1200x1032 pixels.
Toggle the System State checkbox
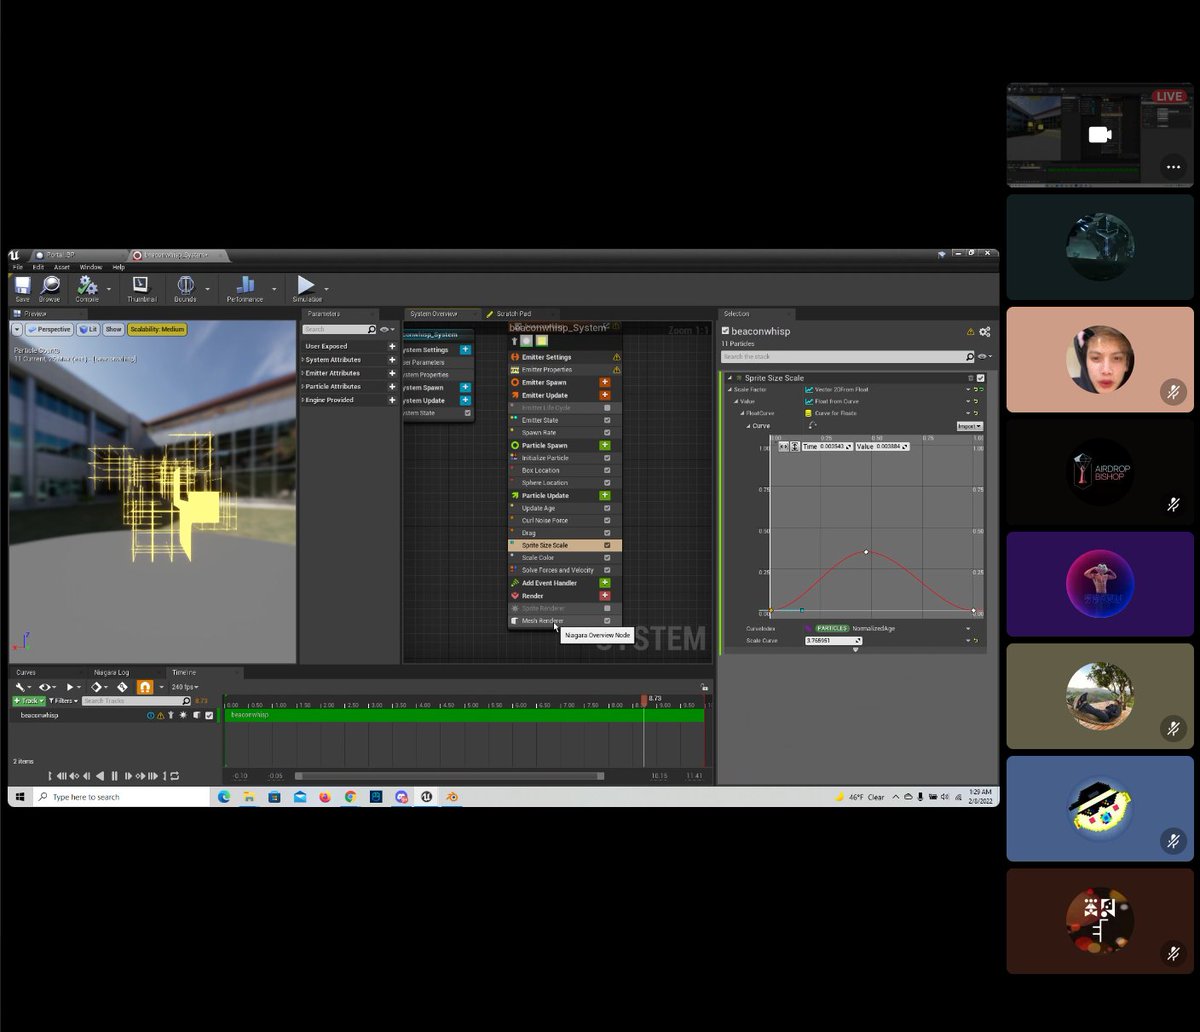(468, 413)
